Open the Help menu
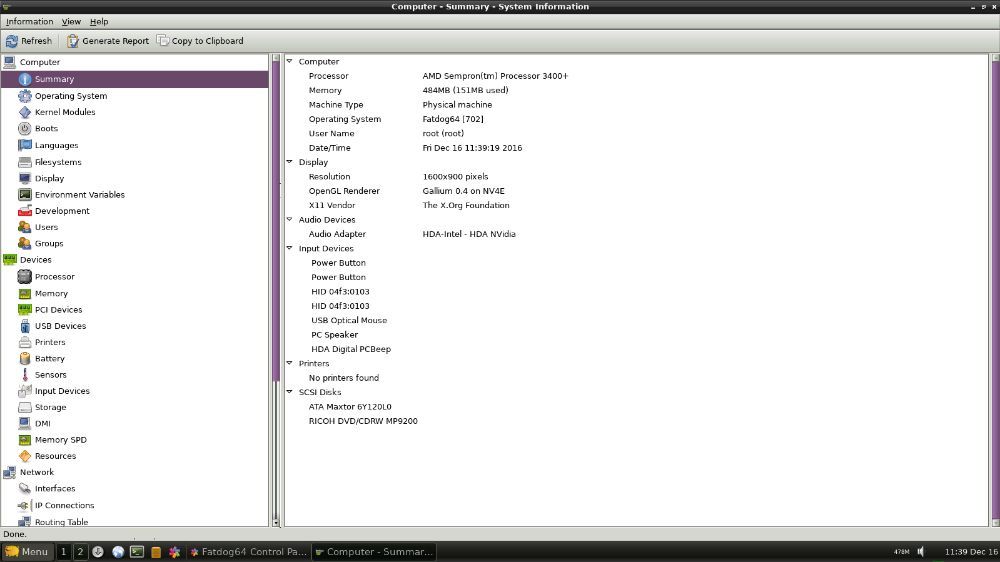 coord(99,22)
